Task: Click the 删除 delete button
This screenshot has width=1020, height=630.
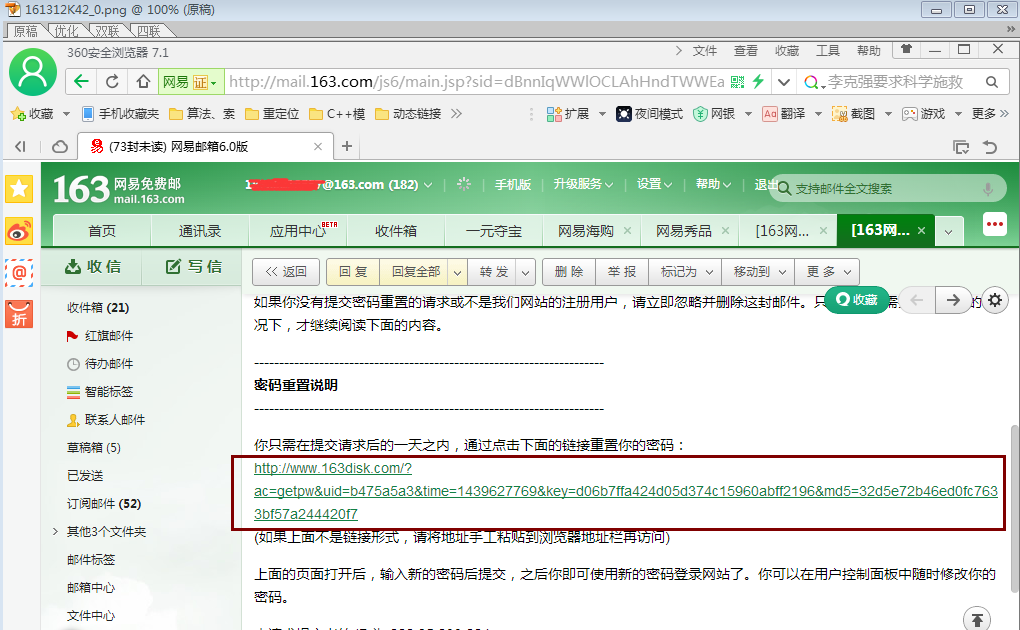Action: click(568, 271)
